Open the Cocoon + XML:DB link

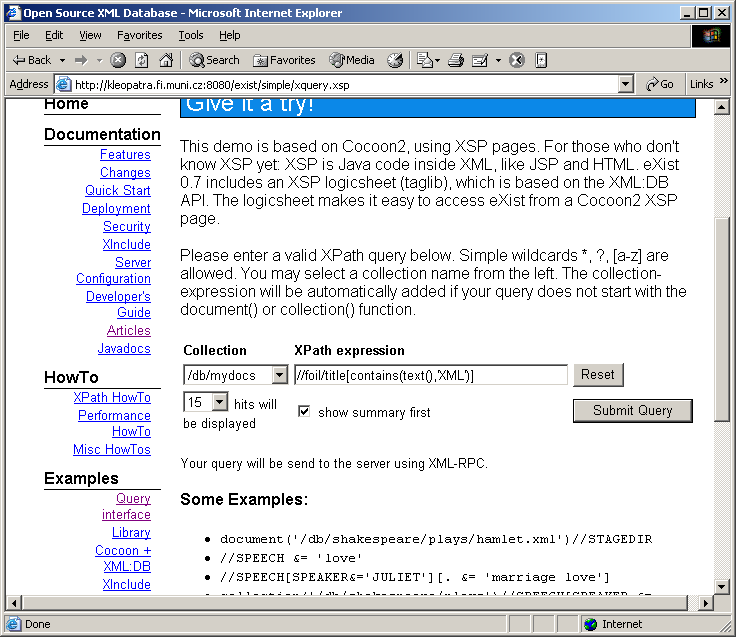click(x=123, y=559)
